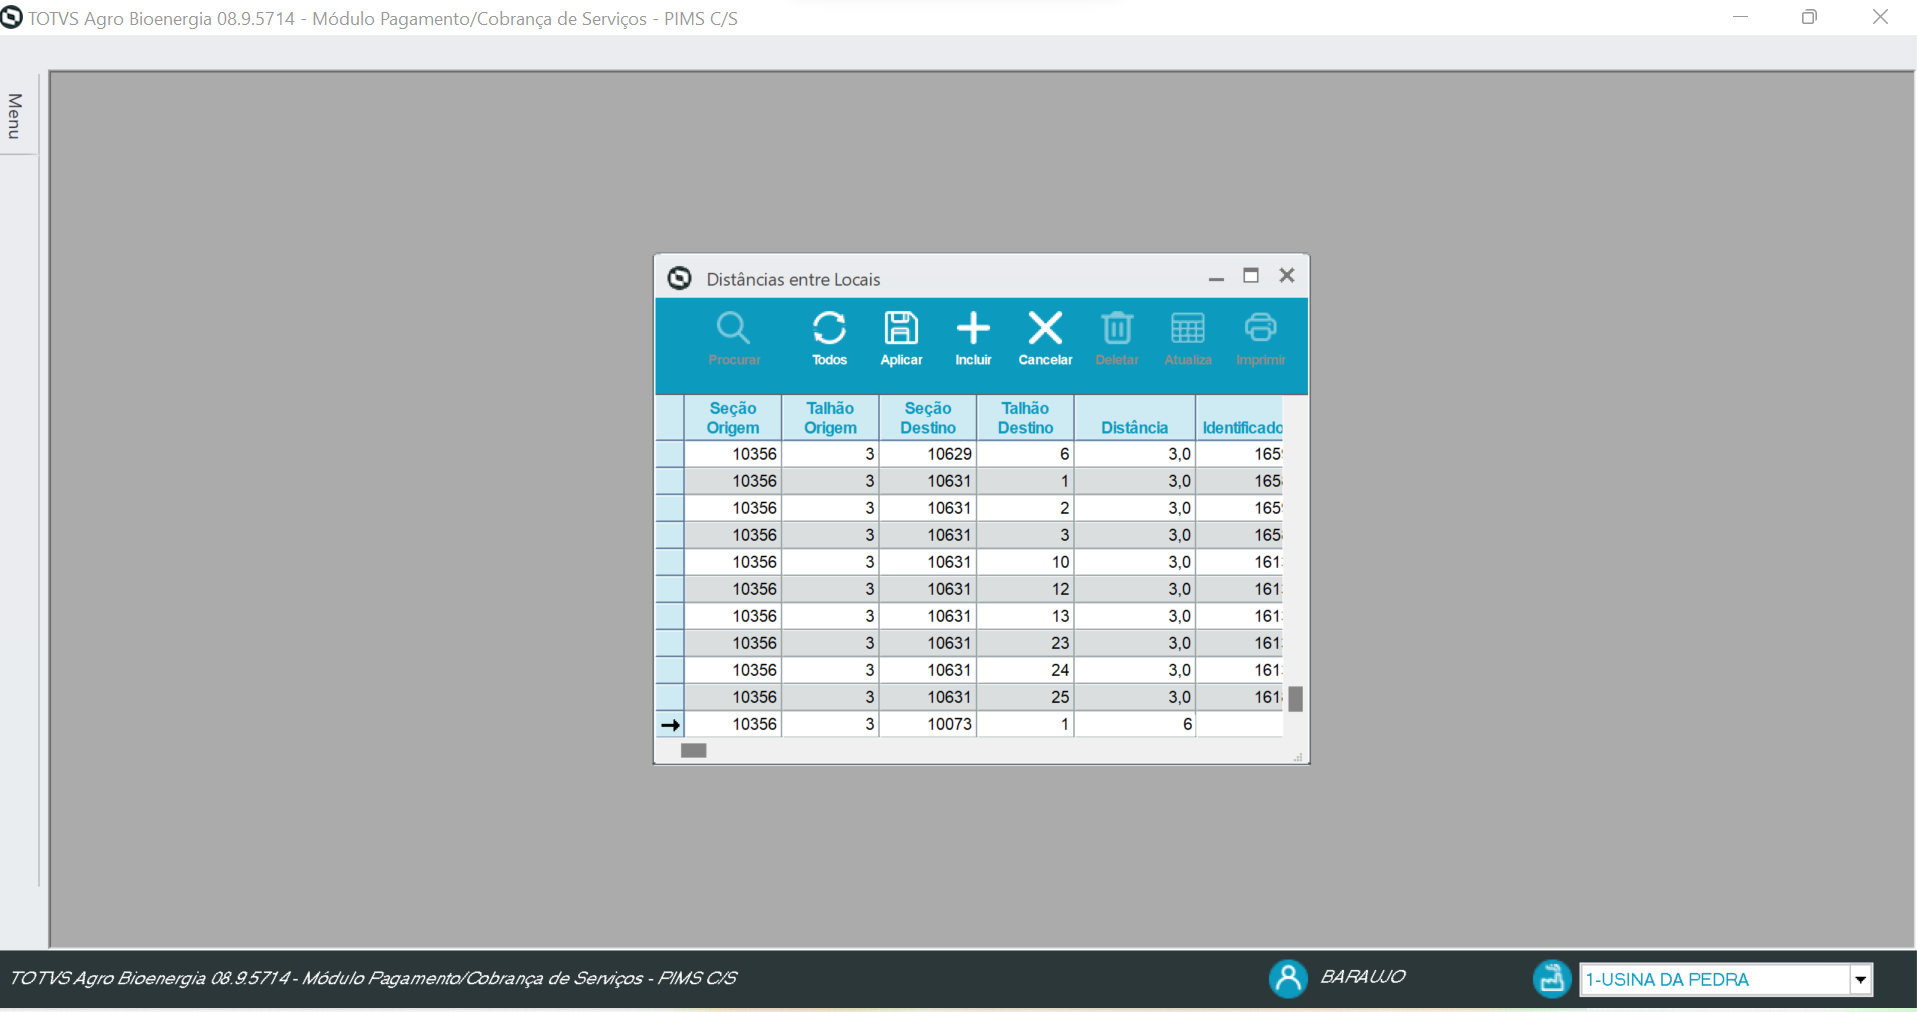Click the TOTVS application logo in title bar
1917x1012 pixels.
coord(11,18)
